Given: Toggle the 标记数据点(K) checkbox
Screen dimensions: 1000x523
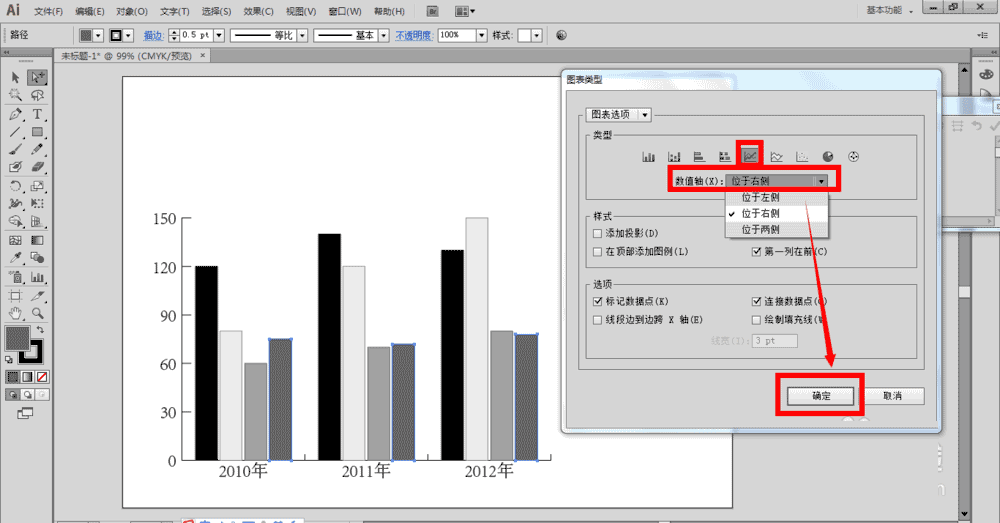Looking at the screenshot, I should pyautogui.click(x=598, y=301).
